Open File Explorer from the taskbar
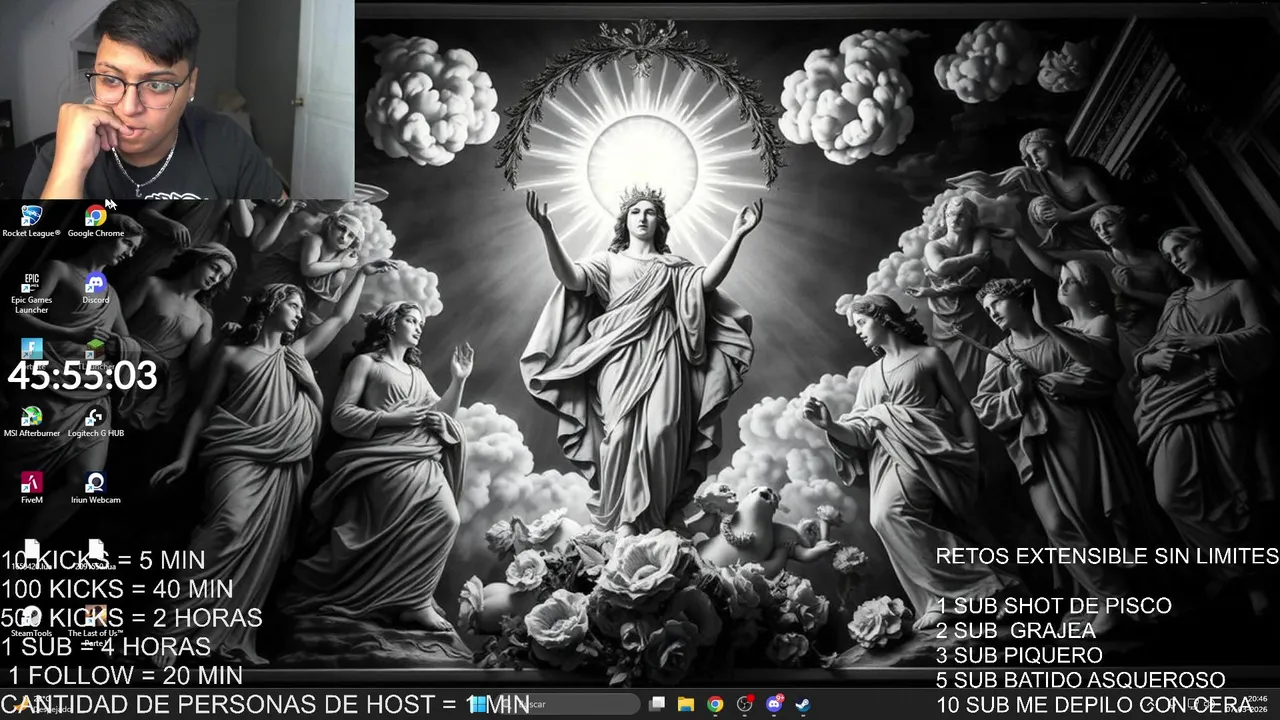The image size is (1280, 720). coord(686,704)
